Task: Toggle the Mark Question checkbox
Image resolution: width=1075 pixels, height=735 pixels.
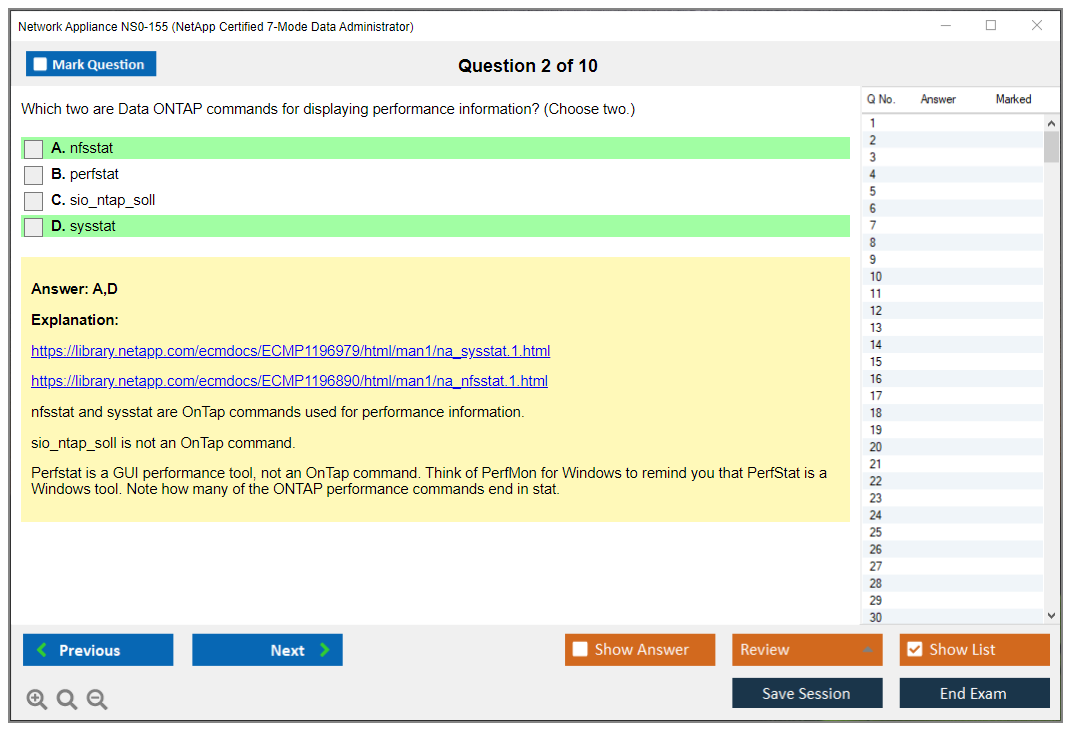Action: (x=41, y=65)
